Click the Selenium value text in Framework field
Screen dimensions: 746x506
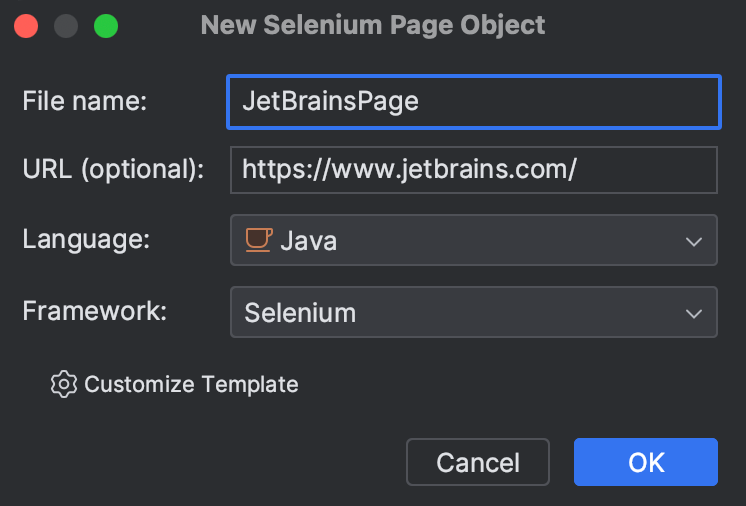[x=300, y=313]
